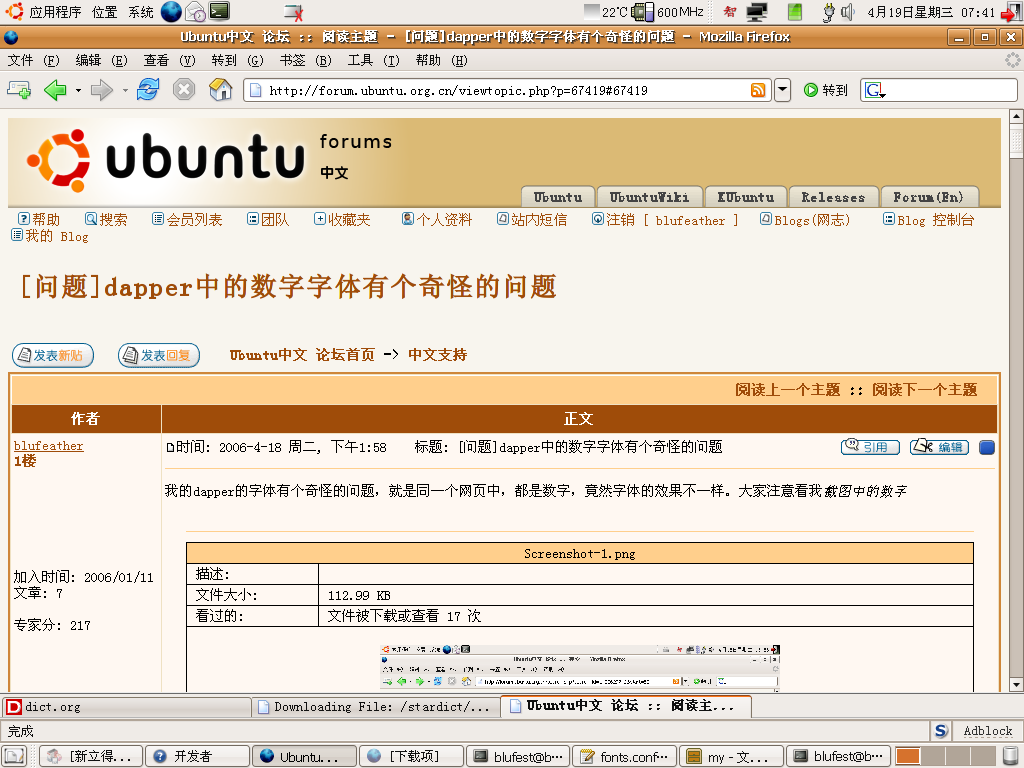Switch to the UbuntuWiki nav tab
The image size is (1024, 768).
(649, 197)
